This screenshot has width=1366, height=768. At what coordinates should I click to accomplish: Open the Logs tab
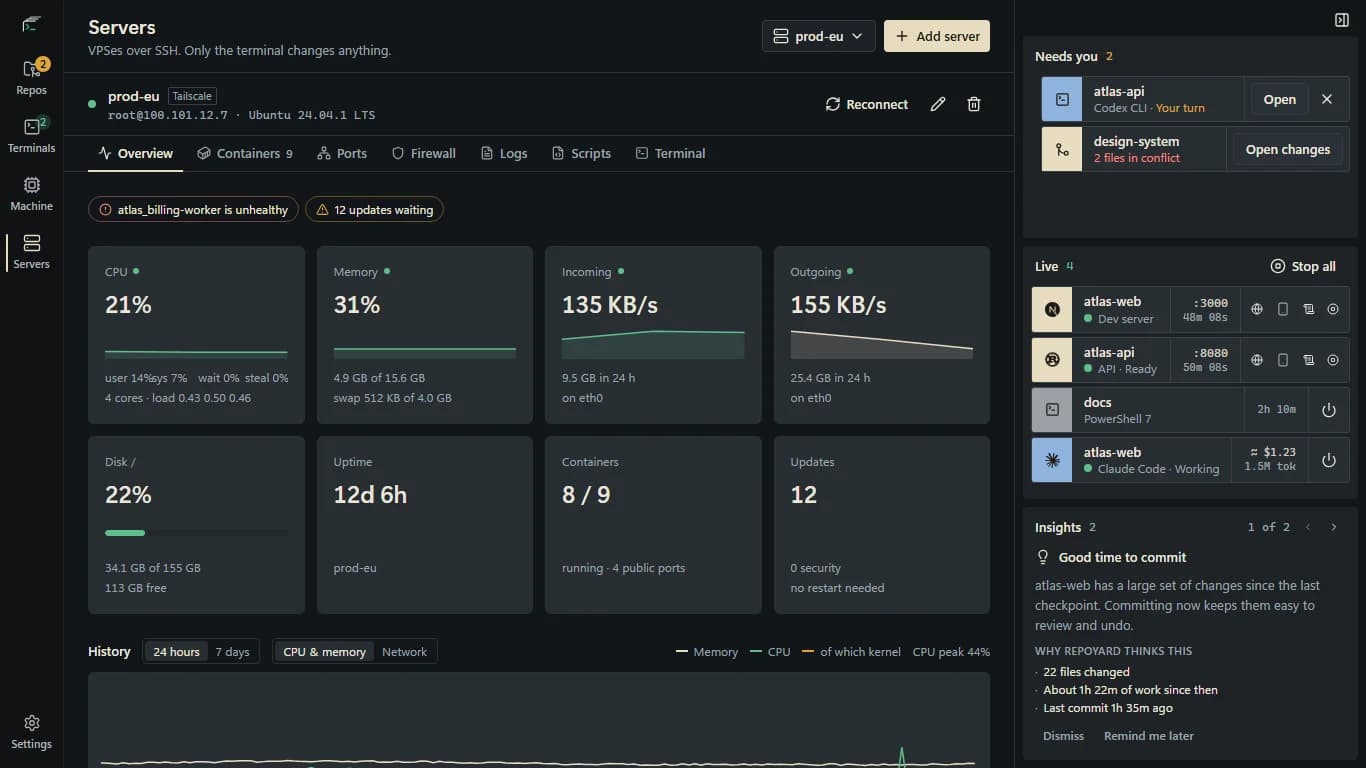(504, 154)
